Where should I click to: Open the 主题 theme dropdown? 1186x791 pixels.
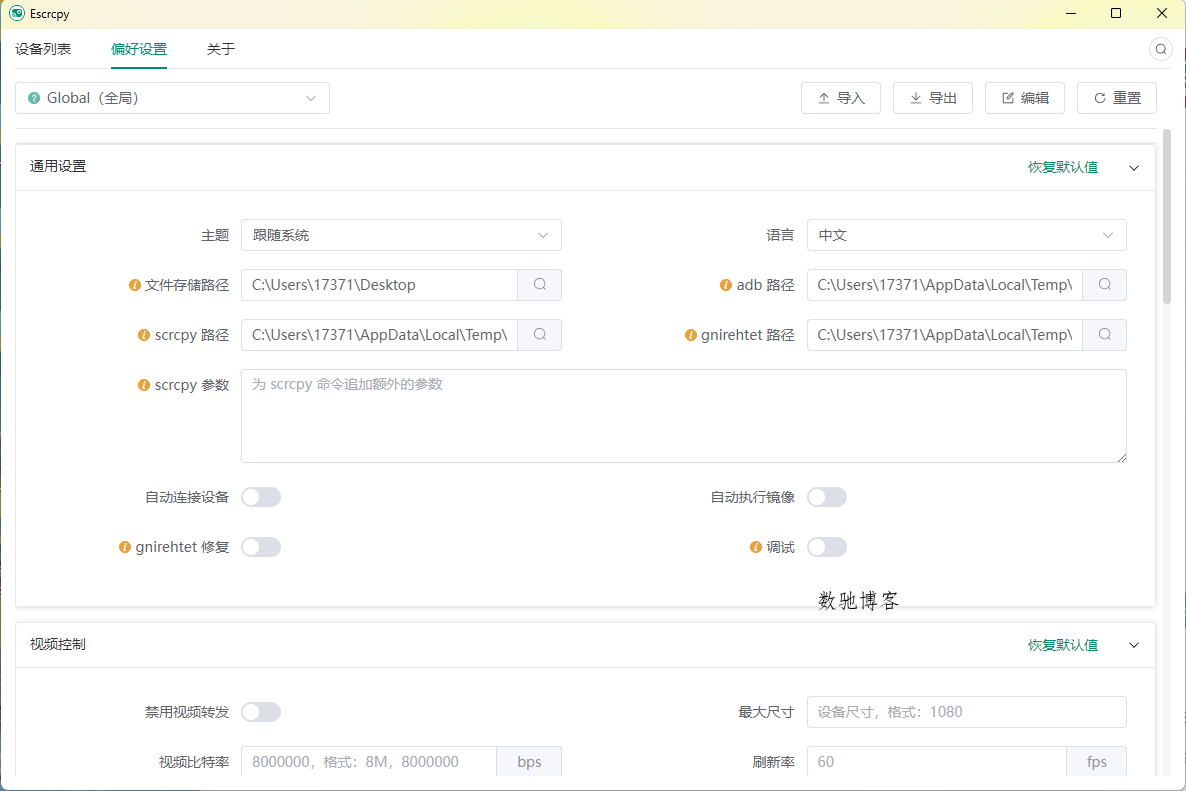[401, 235]
